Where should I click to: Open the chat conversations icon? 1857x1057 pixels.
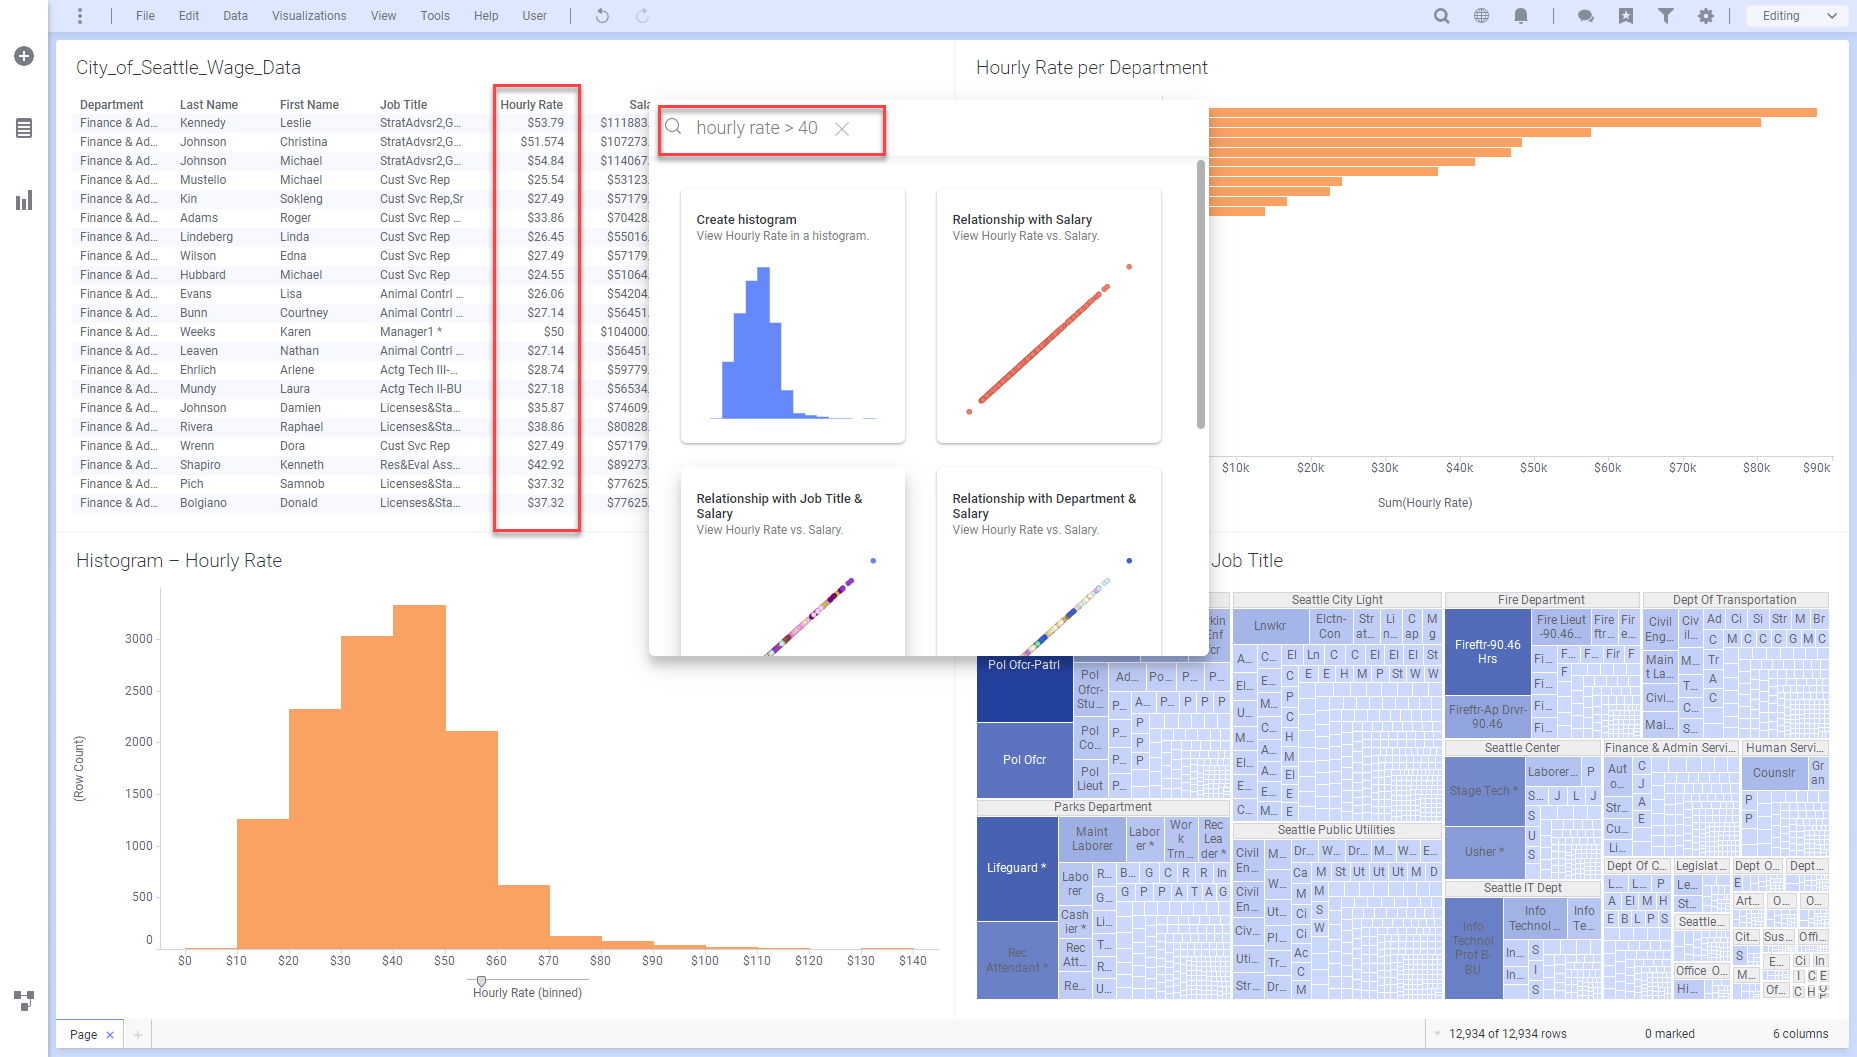1585,16
